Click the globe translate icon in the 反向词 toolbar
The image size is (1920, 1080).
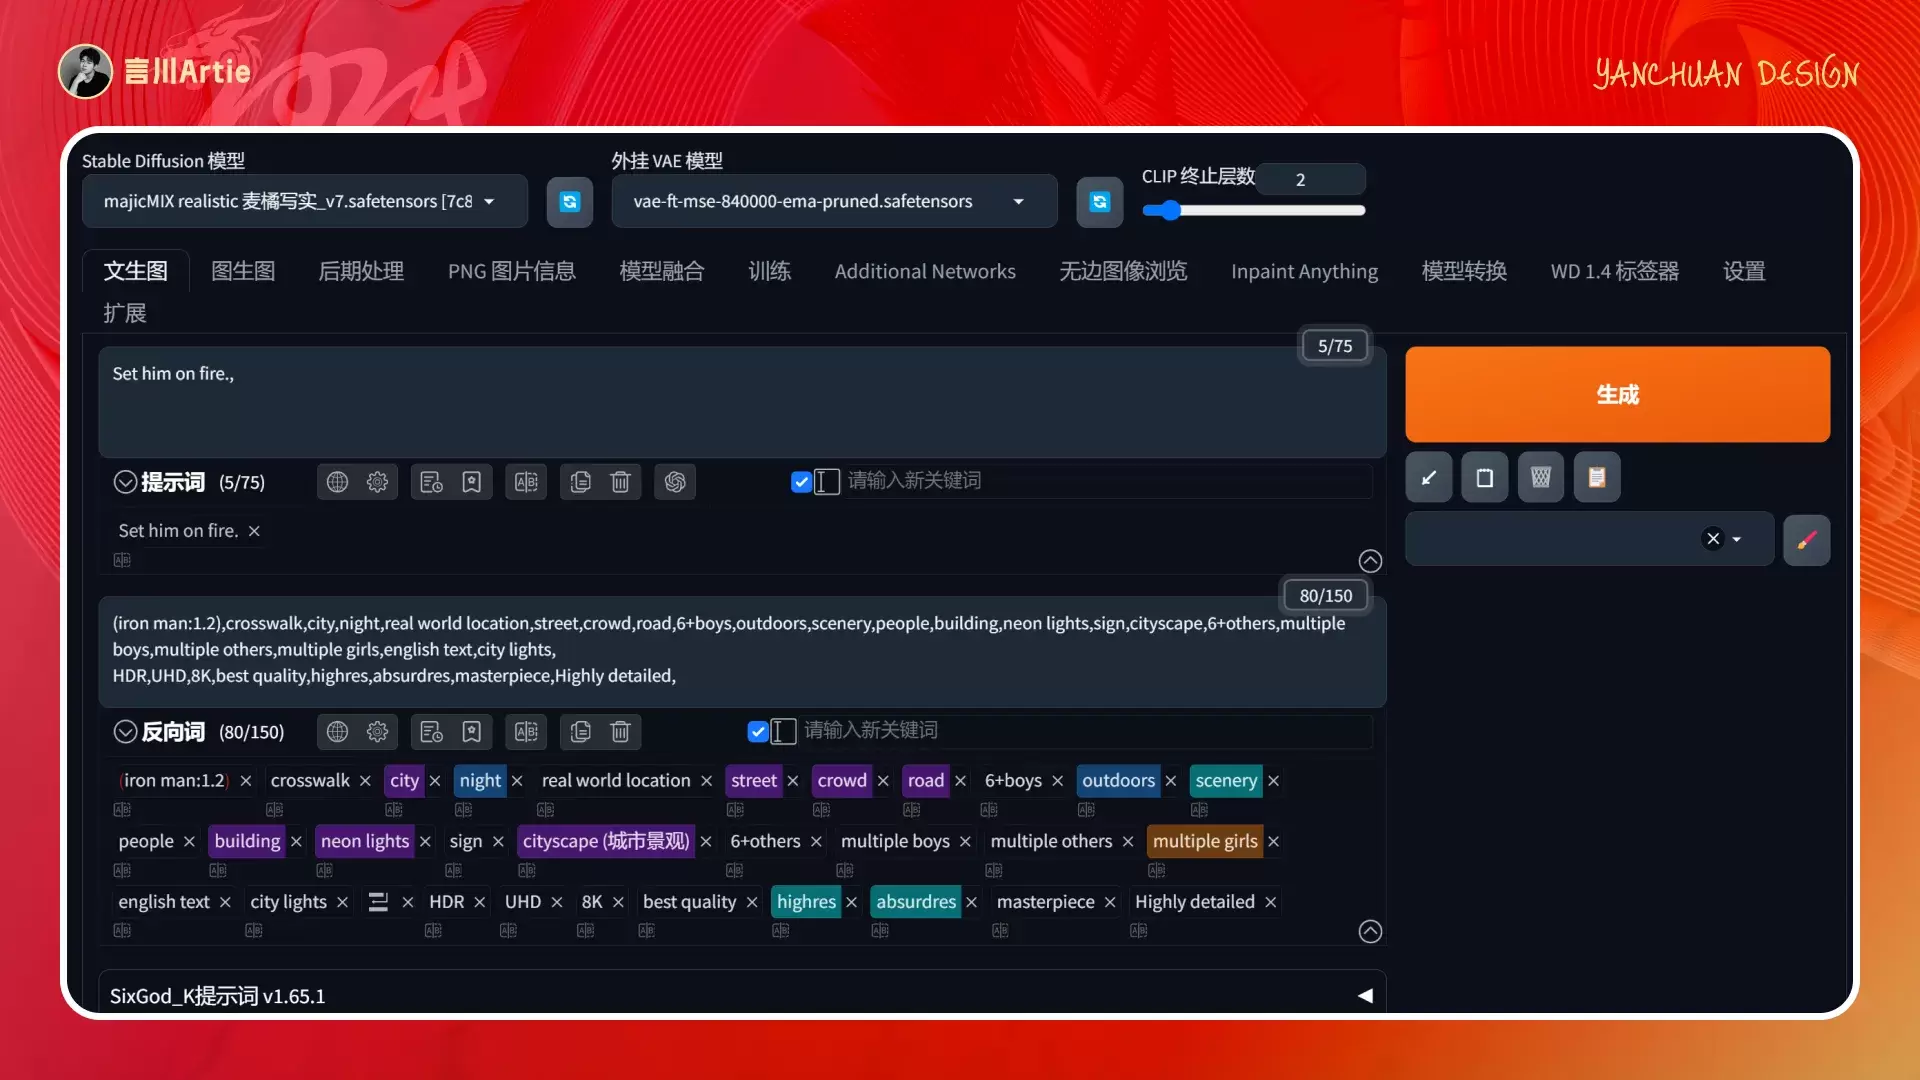pyautogui.click(x=338, y=732)
